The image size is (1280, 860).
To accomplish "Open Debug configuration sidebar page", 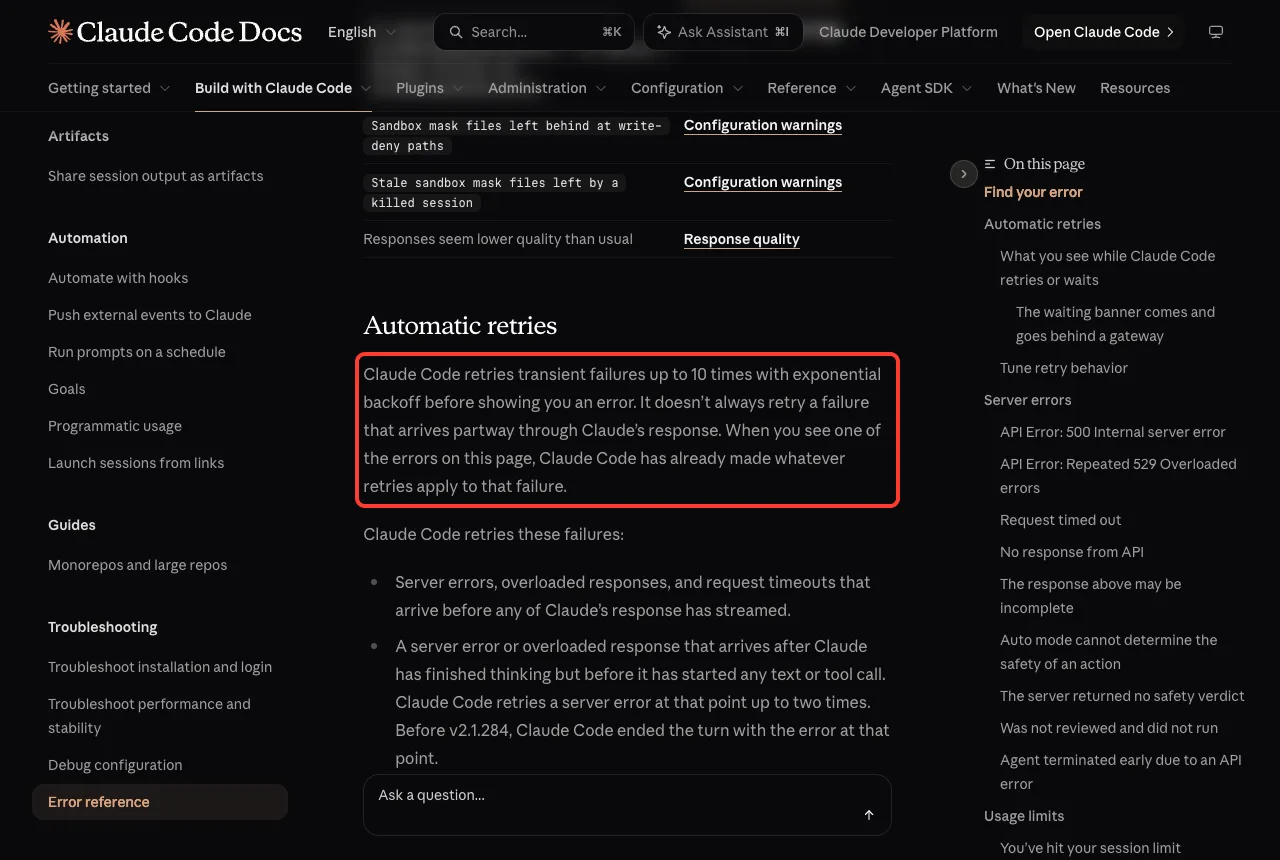I will coord(115,765).
